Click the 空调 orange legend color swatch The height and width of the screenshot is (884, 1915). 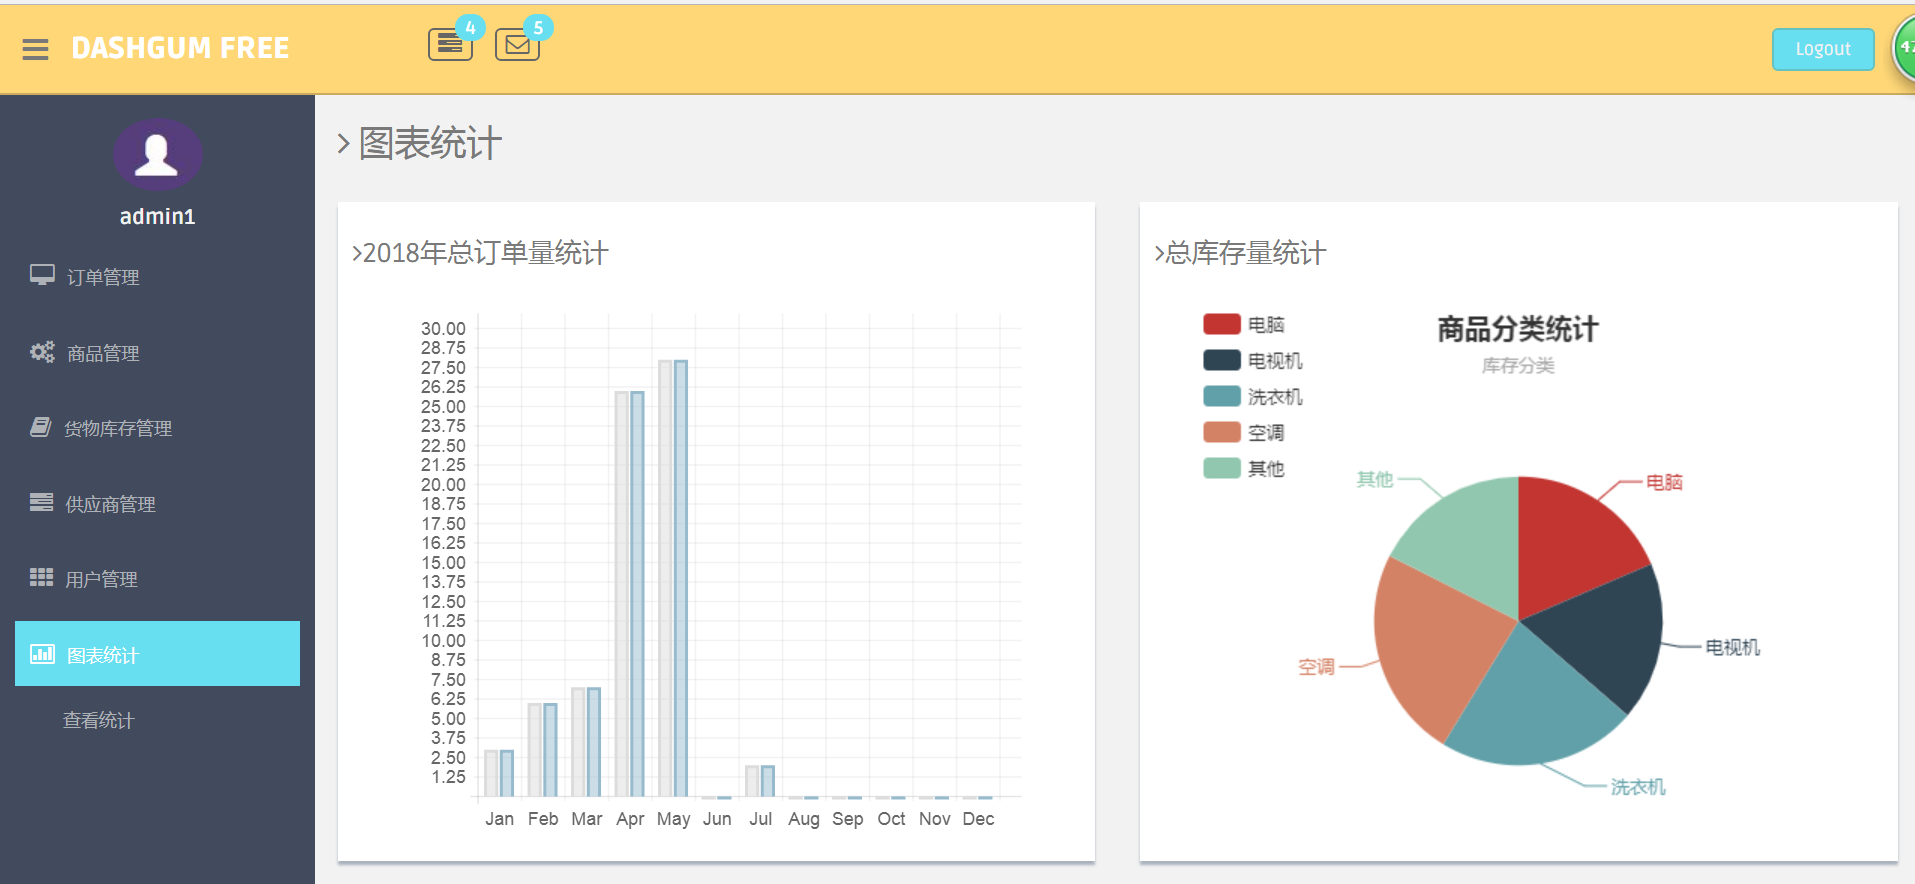click(1222, 432)
